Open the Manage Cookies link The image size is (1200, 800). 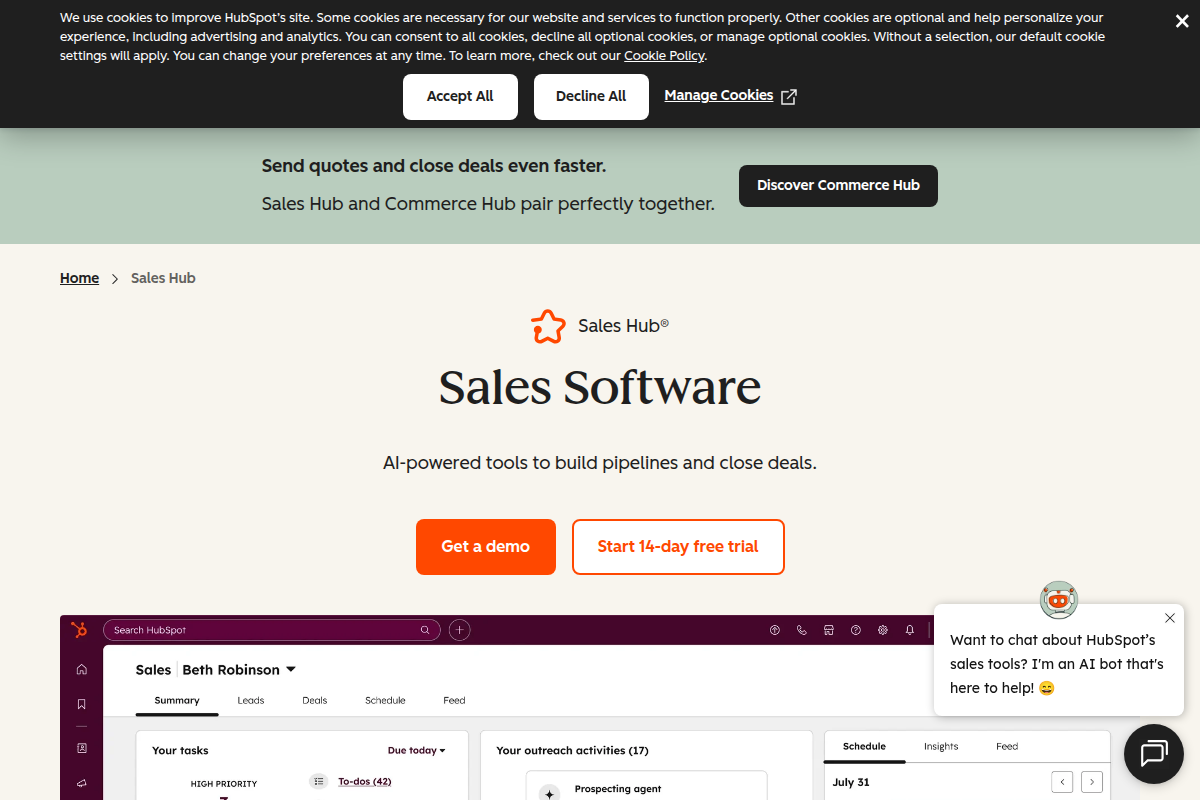tap(719, 96)
